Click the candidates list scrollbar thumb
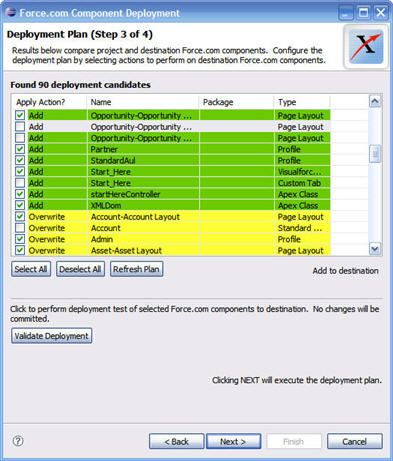 click(x=375, y=154)
